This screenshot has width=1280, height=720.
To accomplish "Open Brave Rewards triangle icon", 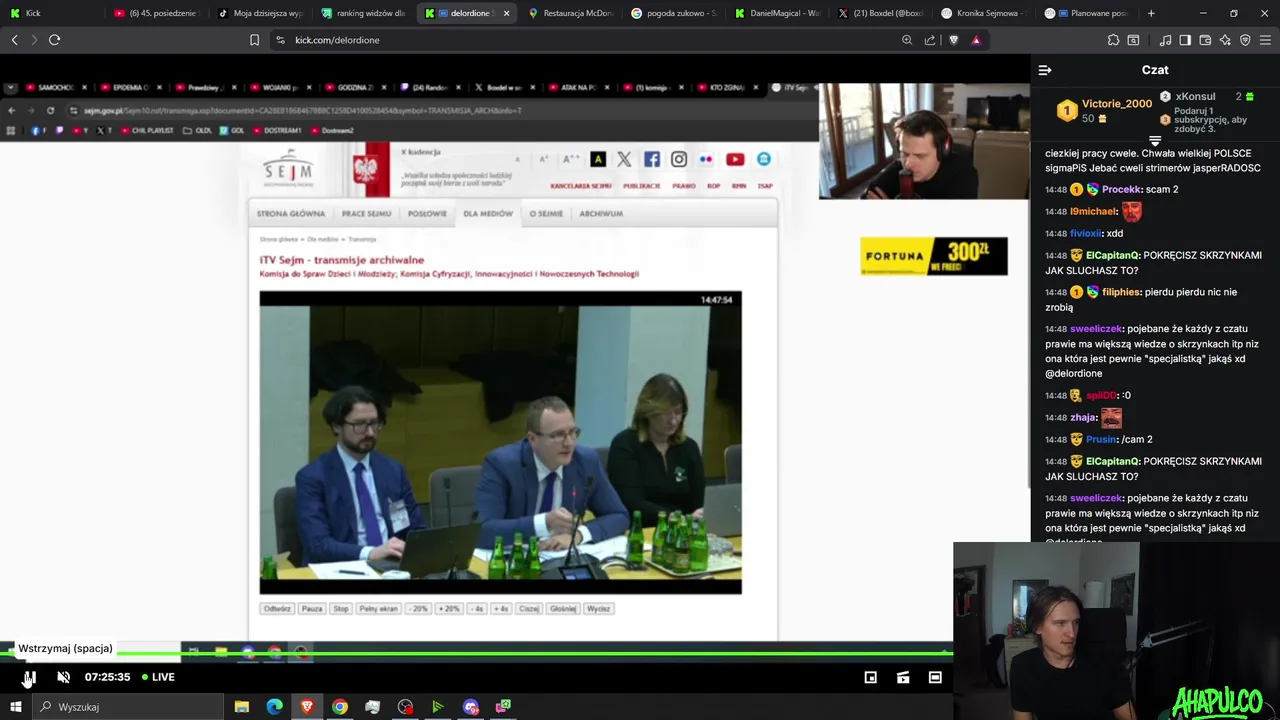I will coord(976,40).
